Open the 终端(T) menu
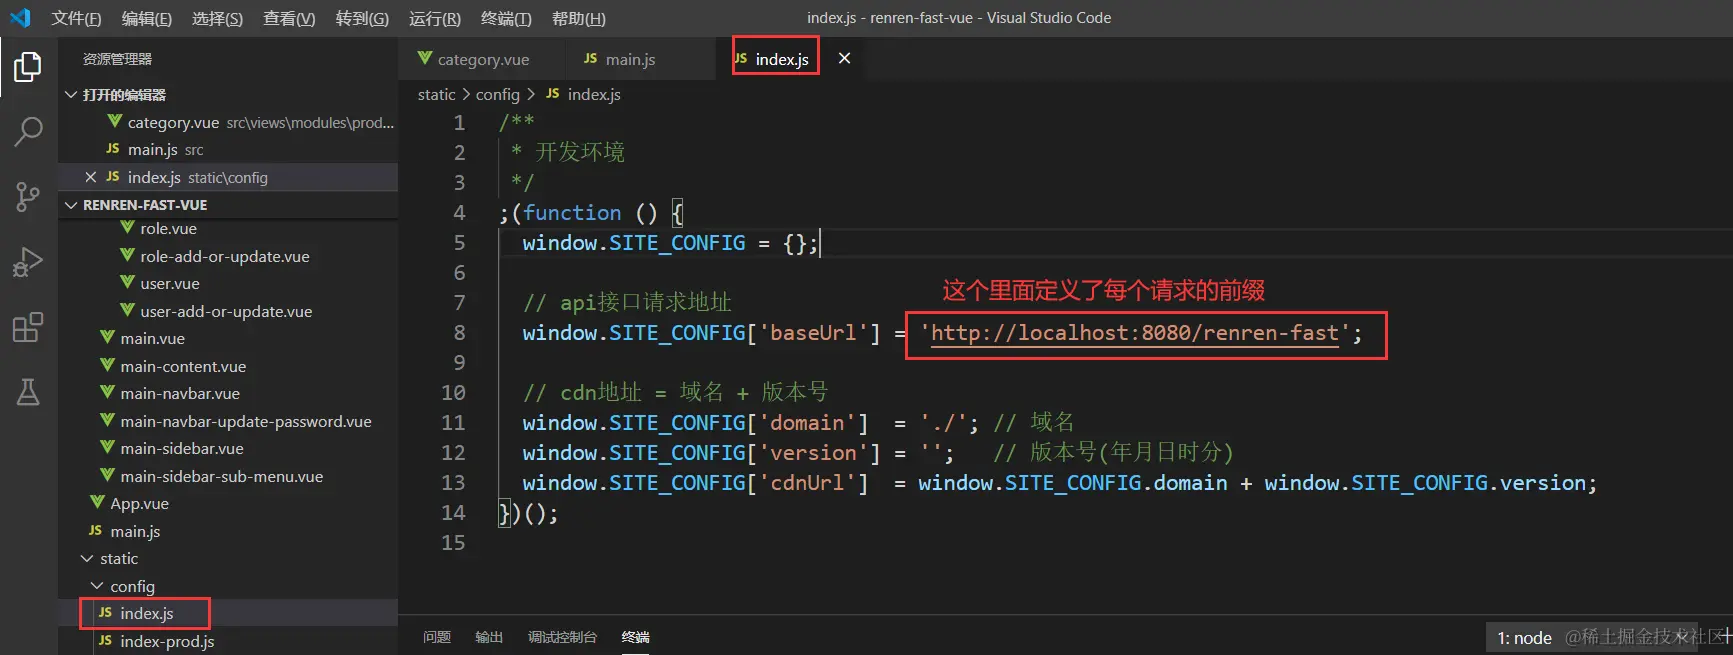The width and height of the screenshot is (1733, 655). [x=506, y=18]
